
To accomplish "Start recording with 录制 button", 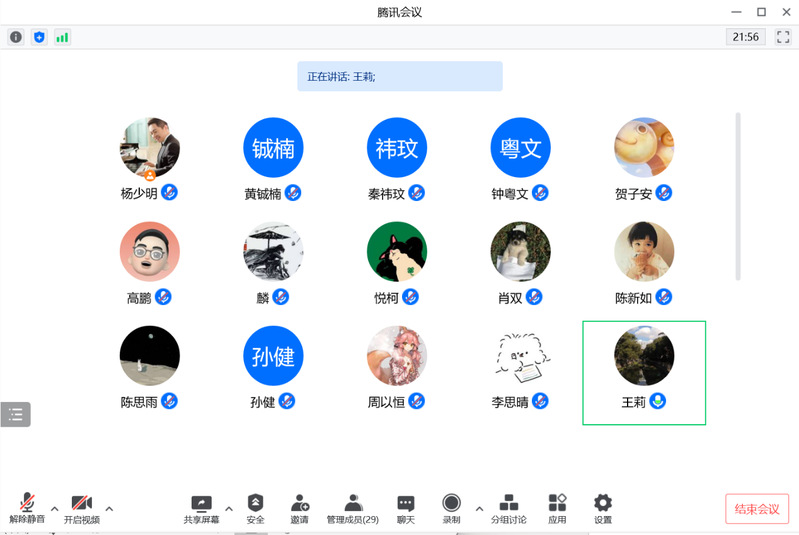I will point(451,504).
